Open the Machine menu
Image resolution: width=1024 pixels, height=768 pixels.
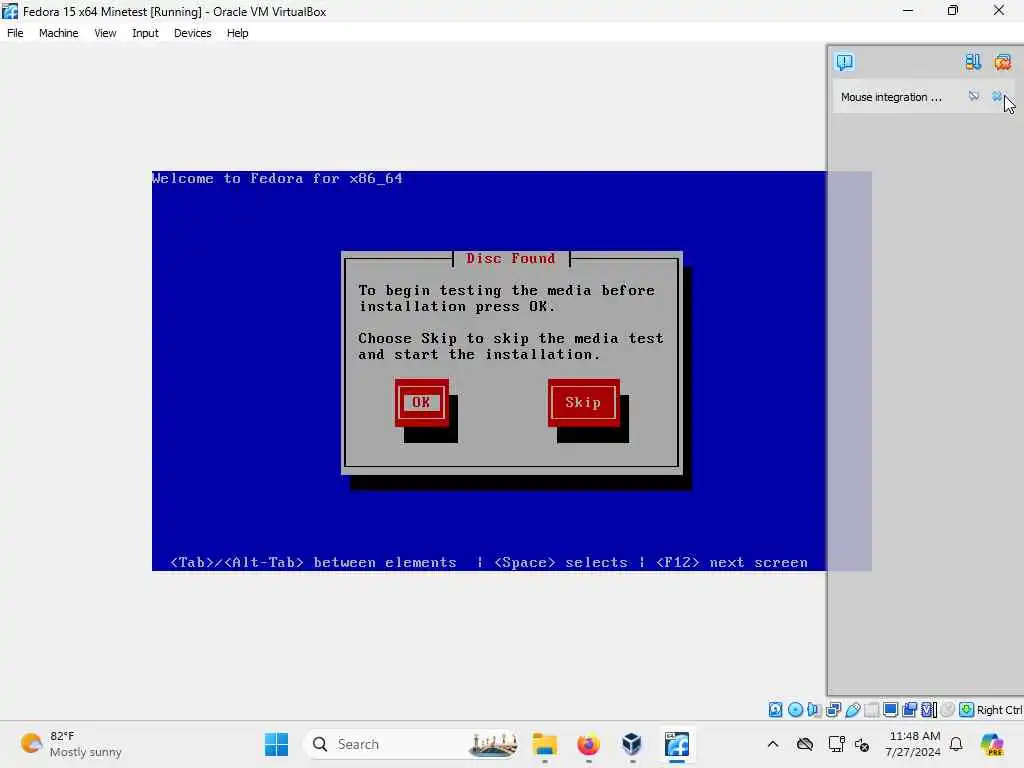(x=59, y=33)
